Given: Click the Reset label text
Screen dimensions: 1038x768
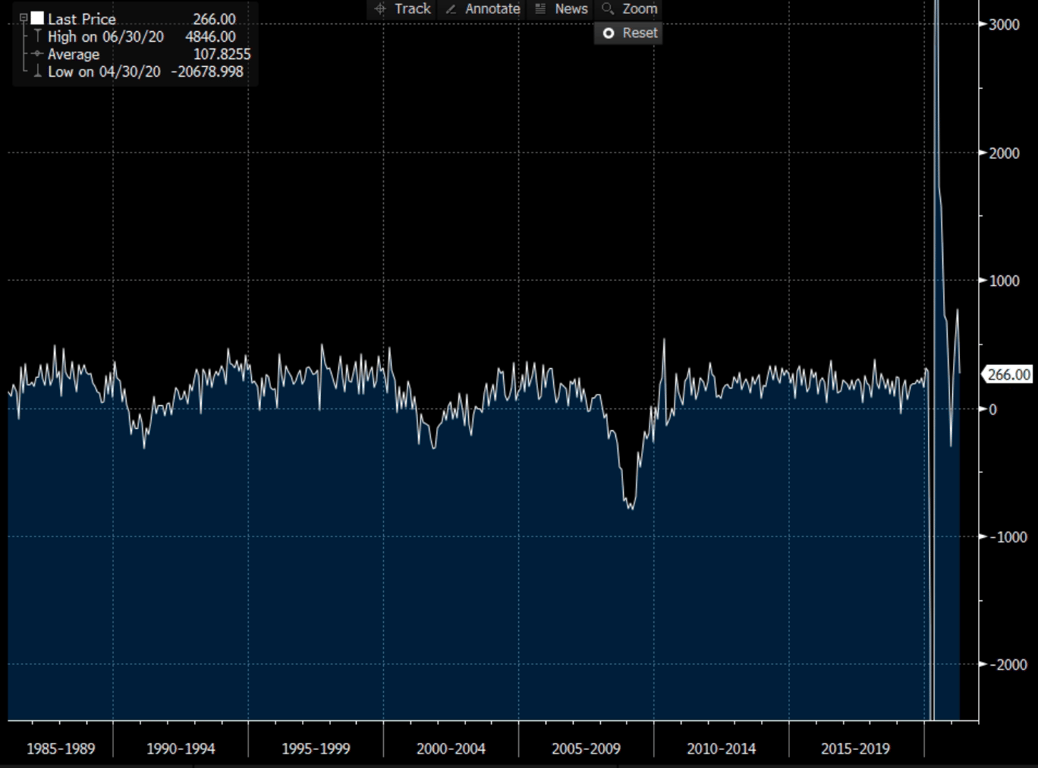Looking at the screenshot, I should [x=639, y=33].
